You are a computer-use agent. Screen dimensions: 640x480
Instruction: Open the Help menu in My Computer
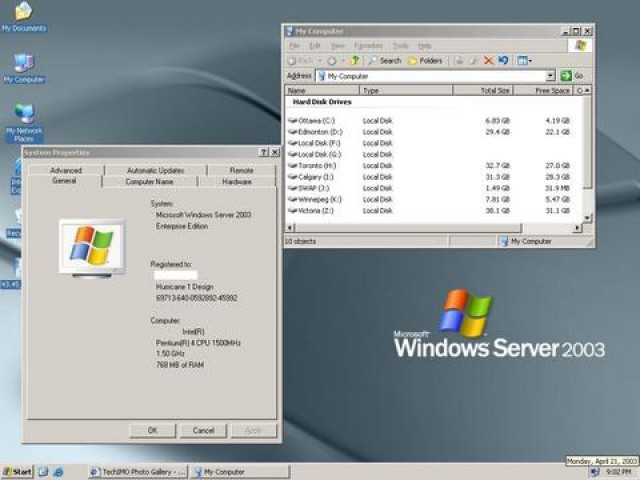tap(424, 46)
